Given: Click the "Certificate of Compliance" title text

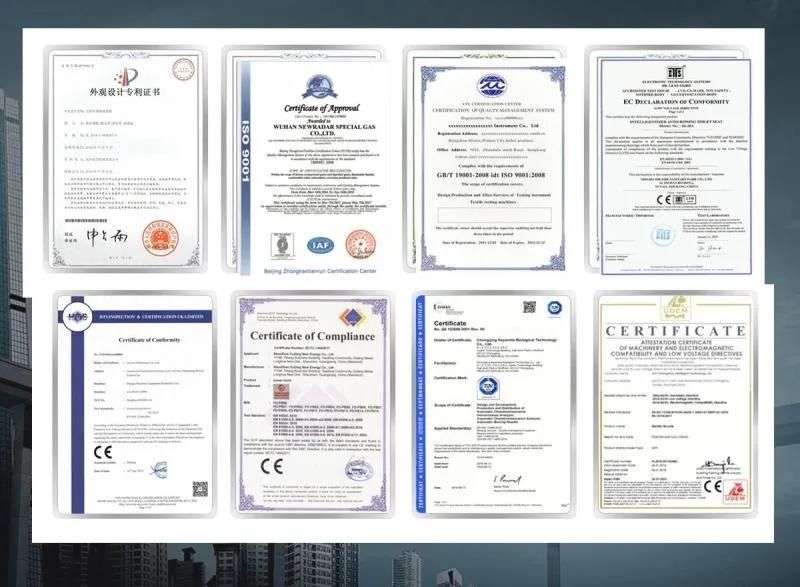Looking at the screenshot, I should tap(312, 336).
